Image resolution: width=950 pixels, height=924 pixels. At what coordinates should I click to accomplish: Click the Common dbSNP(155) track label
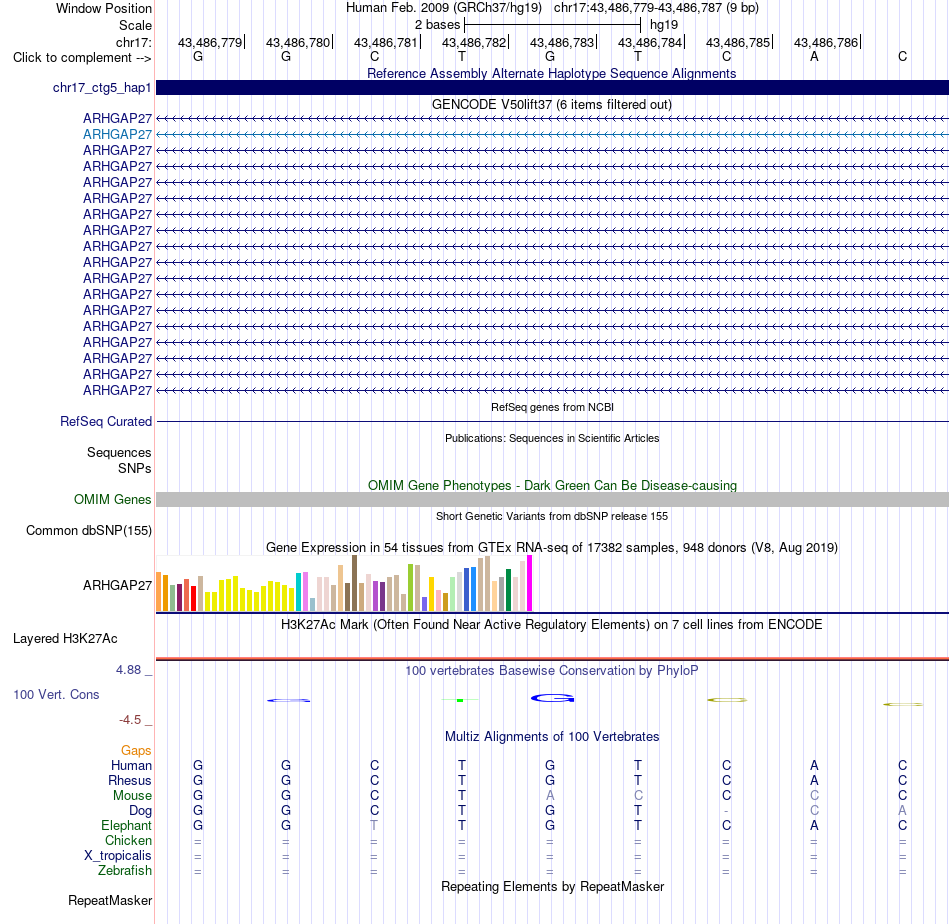click(88, 530)
